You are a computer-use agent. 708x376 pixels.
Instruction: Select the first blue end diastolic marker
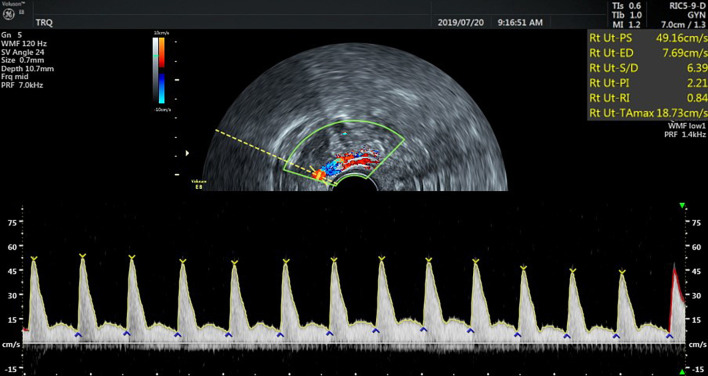[78, 334]
